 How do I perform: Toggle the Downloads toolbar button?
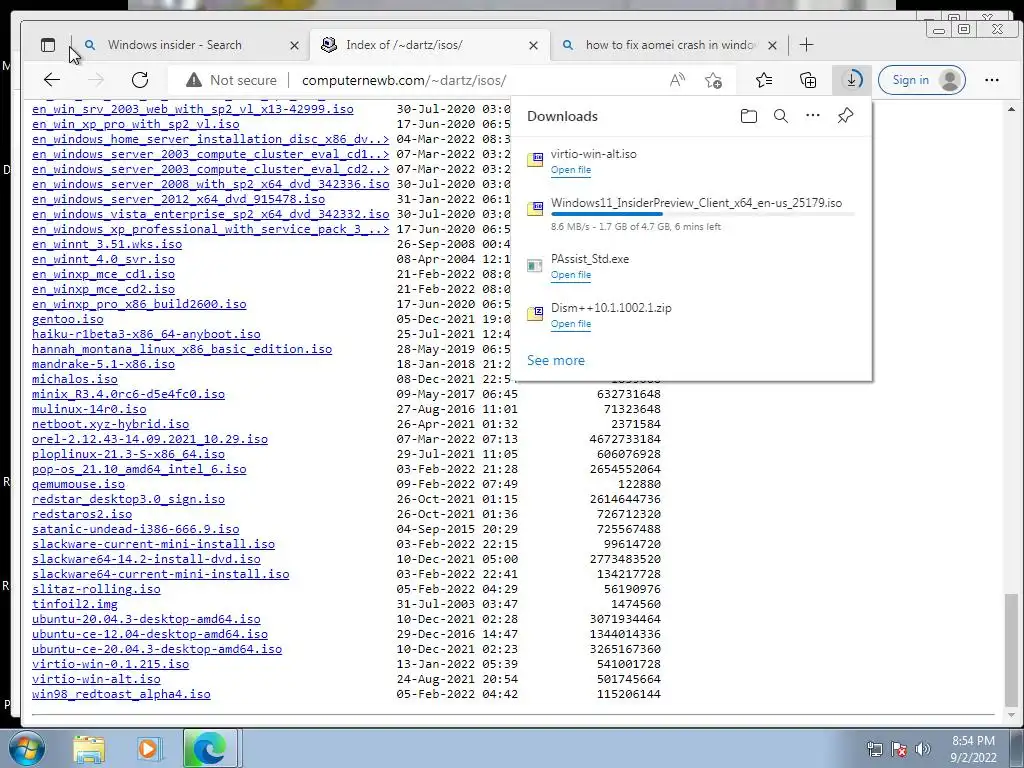coord(852,80)
